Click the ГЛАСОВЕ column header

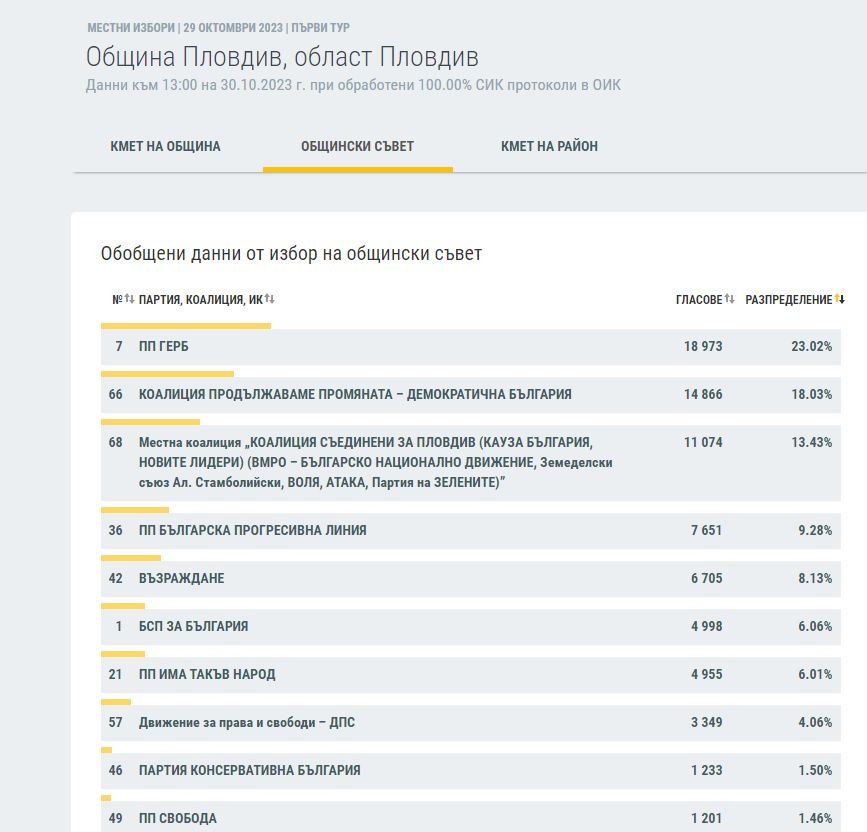coord(699,300)
